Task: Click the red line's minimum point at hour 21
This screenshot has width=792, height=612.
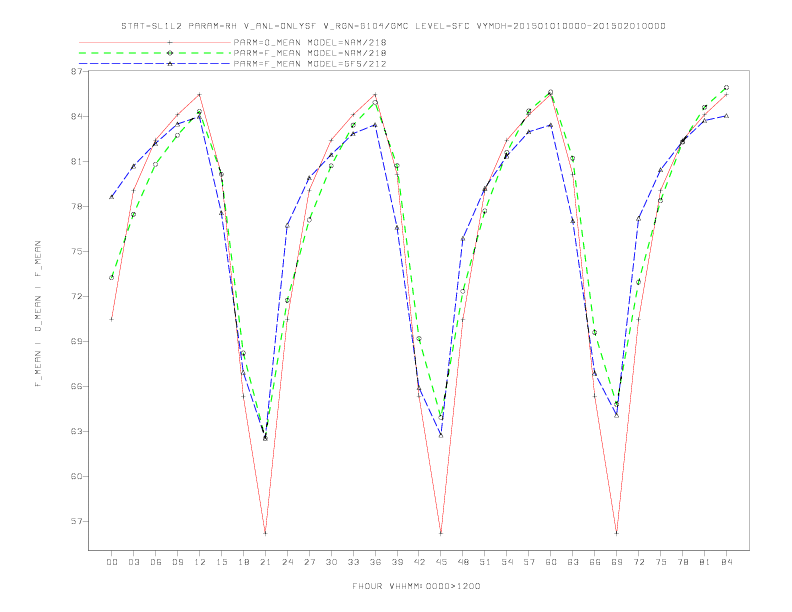Action: coord(265,533)
